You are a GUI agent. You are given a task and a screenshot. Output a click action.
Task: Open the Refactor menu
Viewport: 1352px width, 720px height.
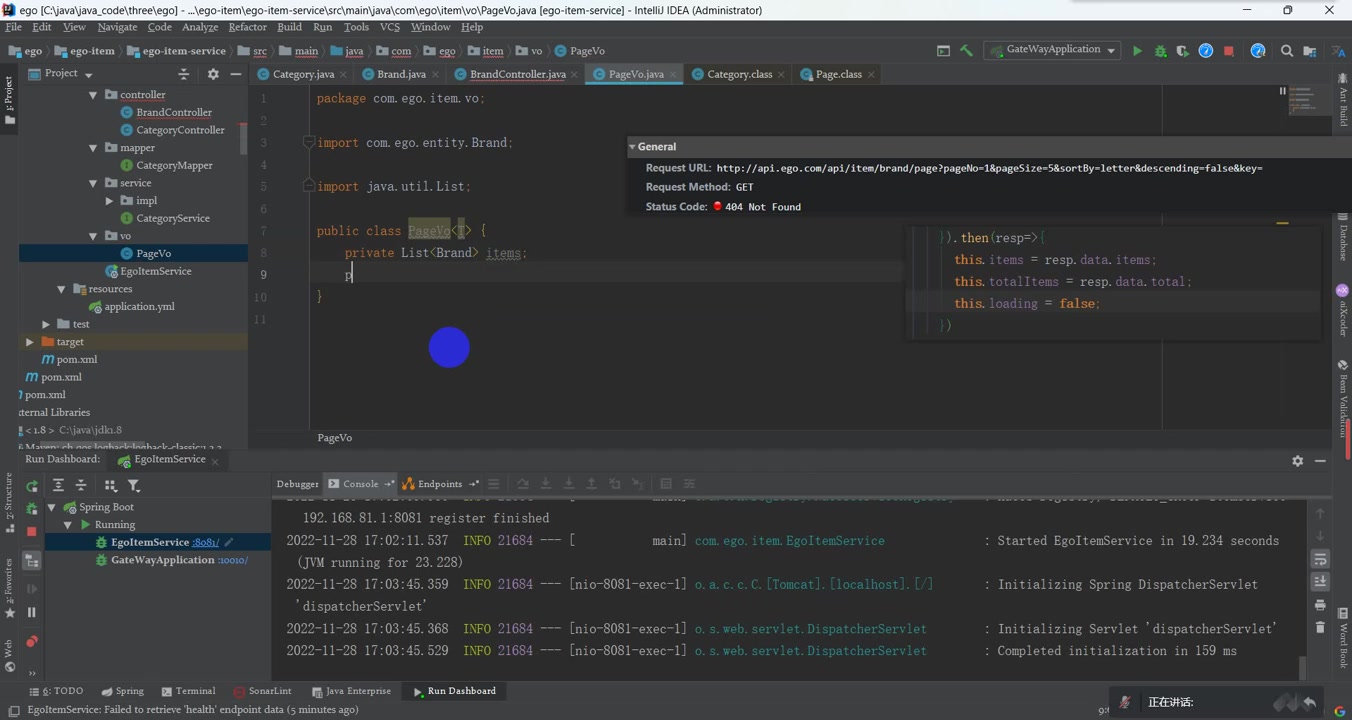coord(247,27)
